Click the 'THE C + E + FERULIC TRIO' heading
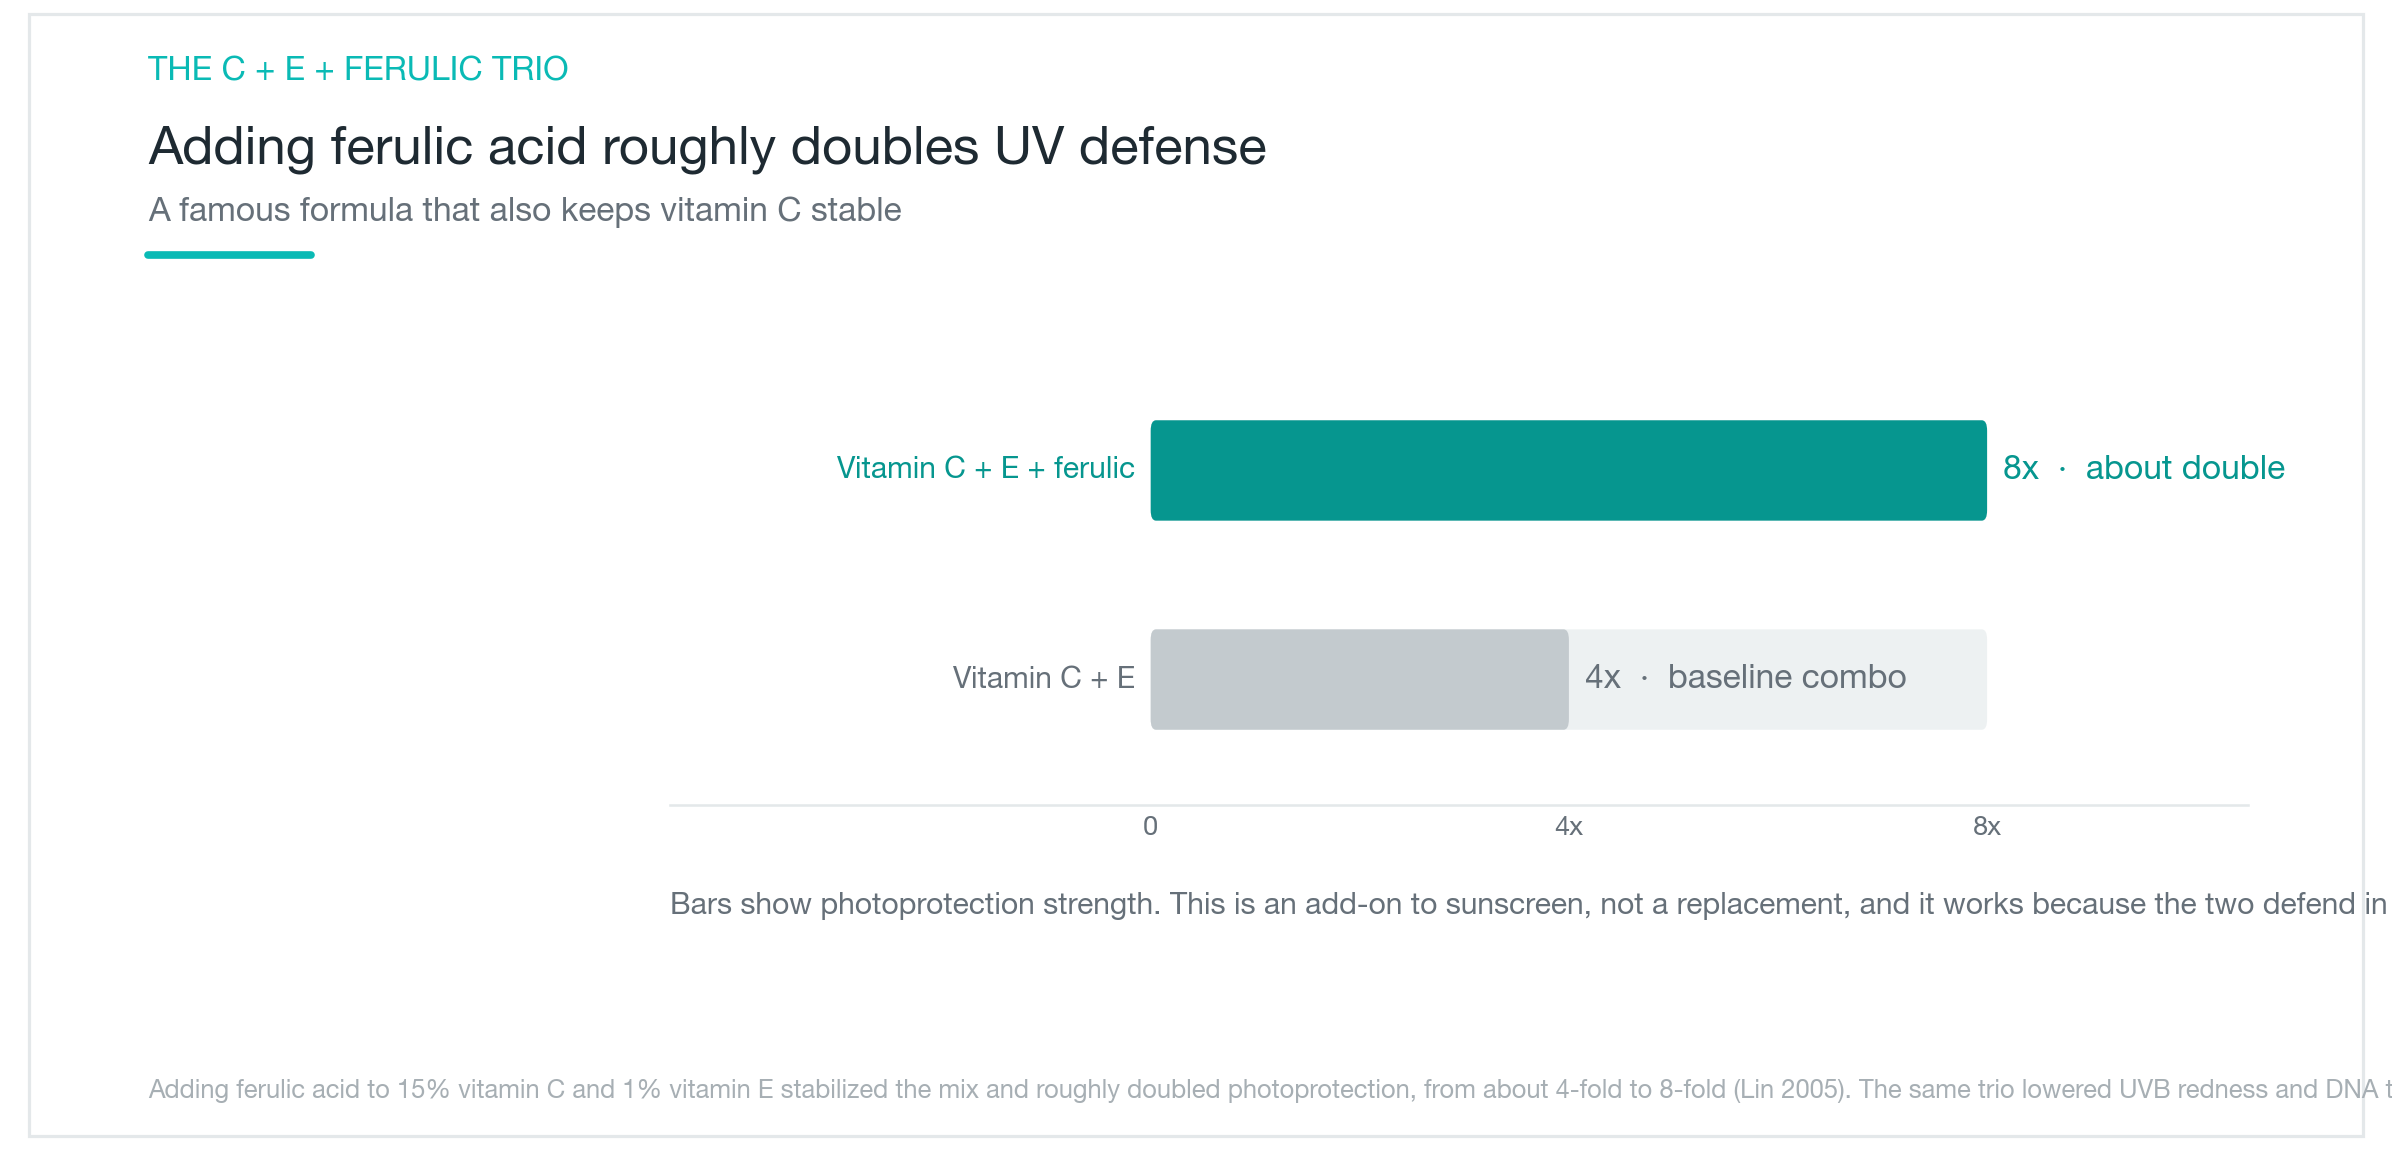 click(358, 69)
